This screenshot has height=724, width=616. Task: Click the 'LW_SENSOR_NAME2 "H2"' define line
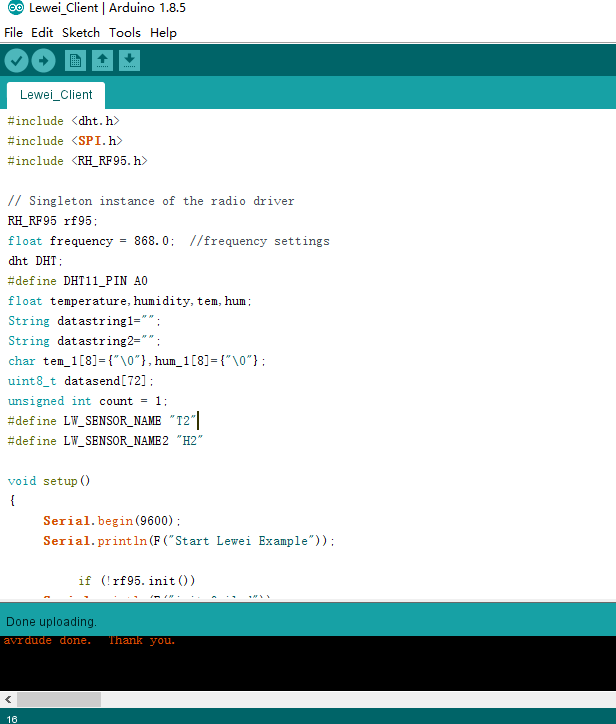pos(105,441)
